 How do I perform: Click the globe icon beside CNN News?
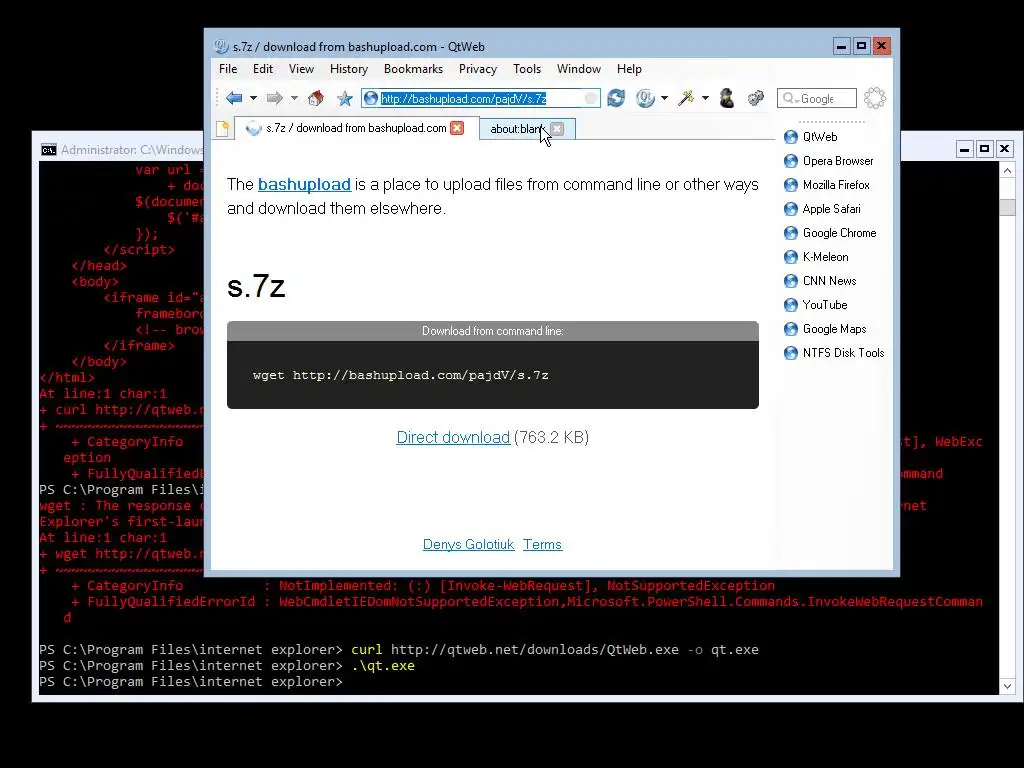point(791,281)
